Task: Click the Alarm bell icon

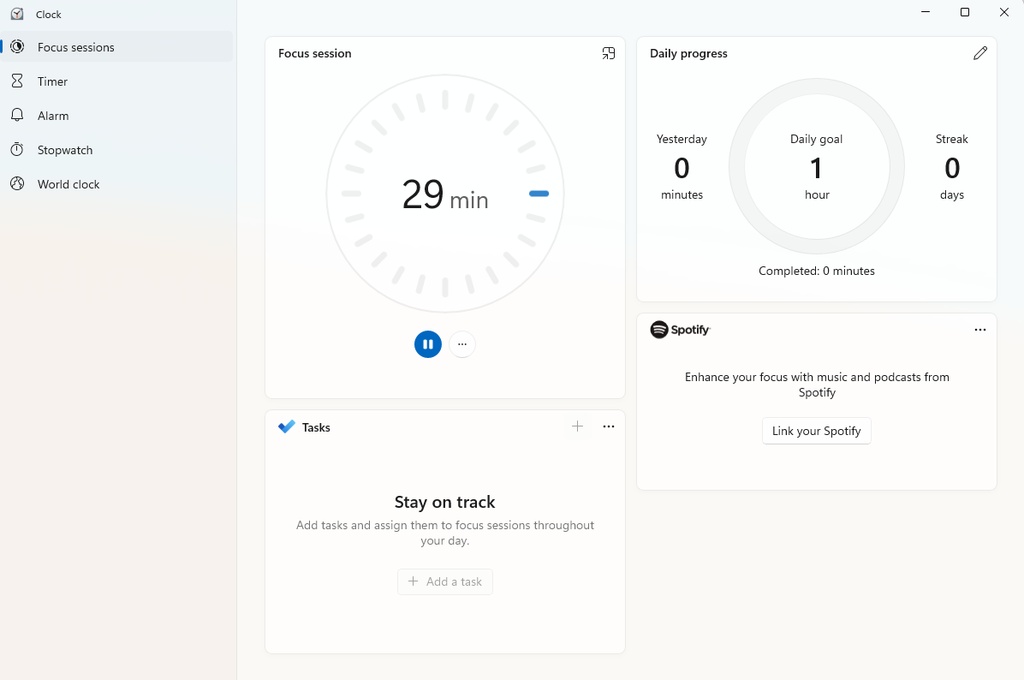Action: tap(18, 115)
